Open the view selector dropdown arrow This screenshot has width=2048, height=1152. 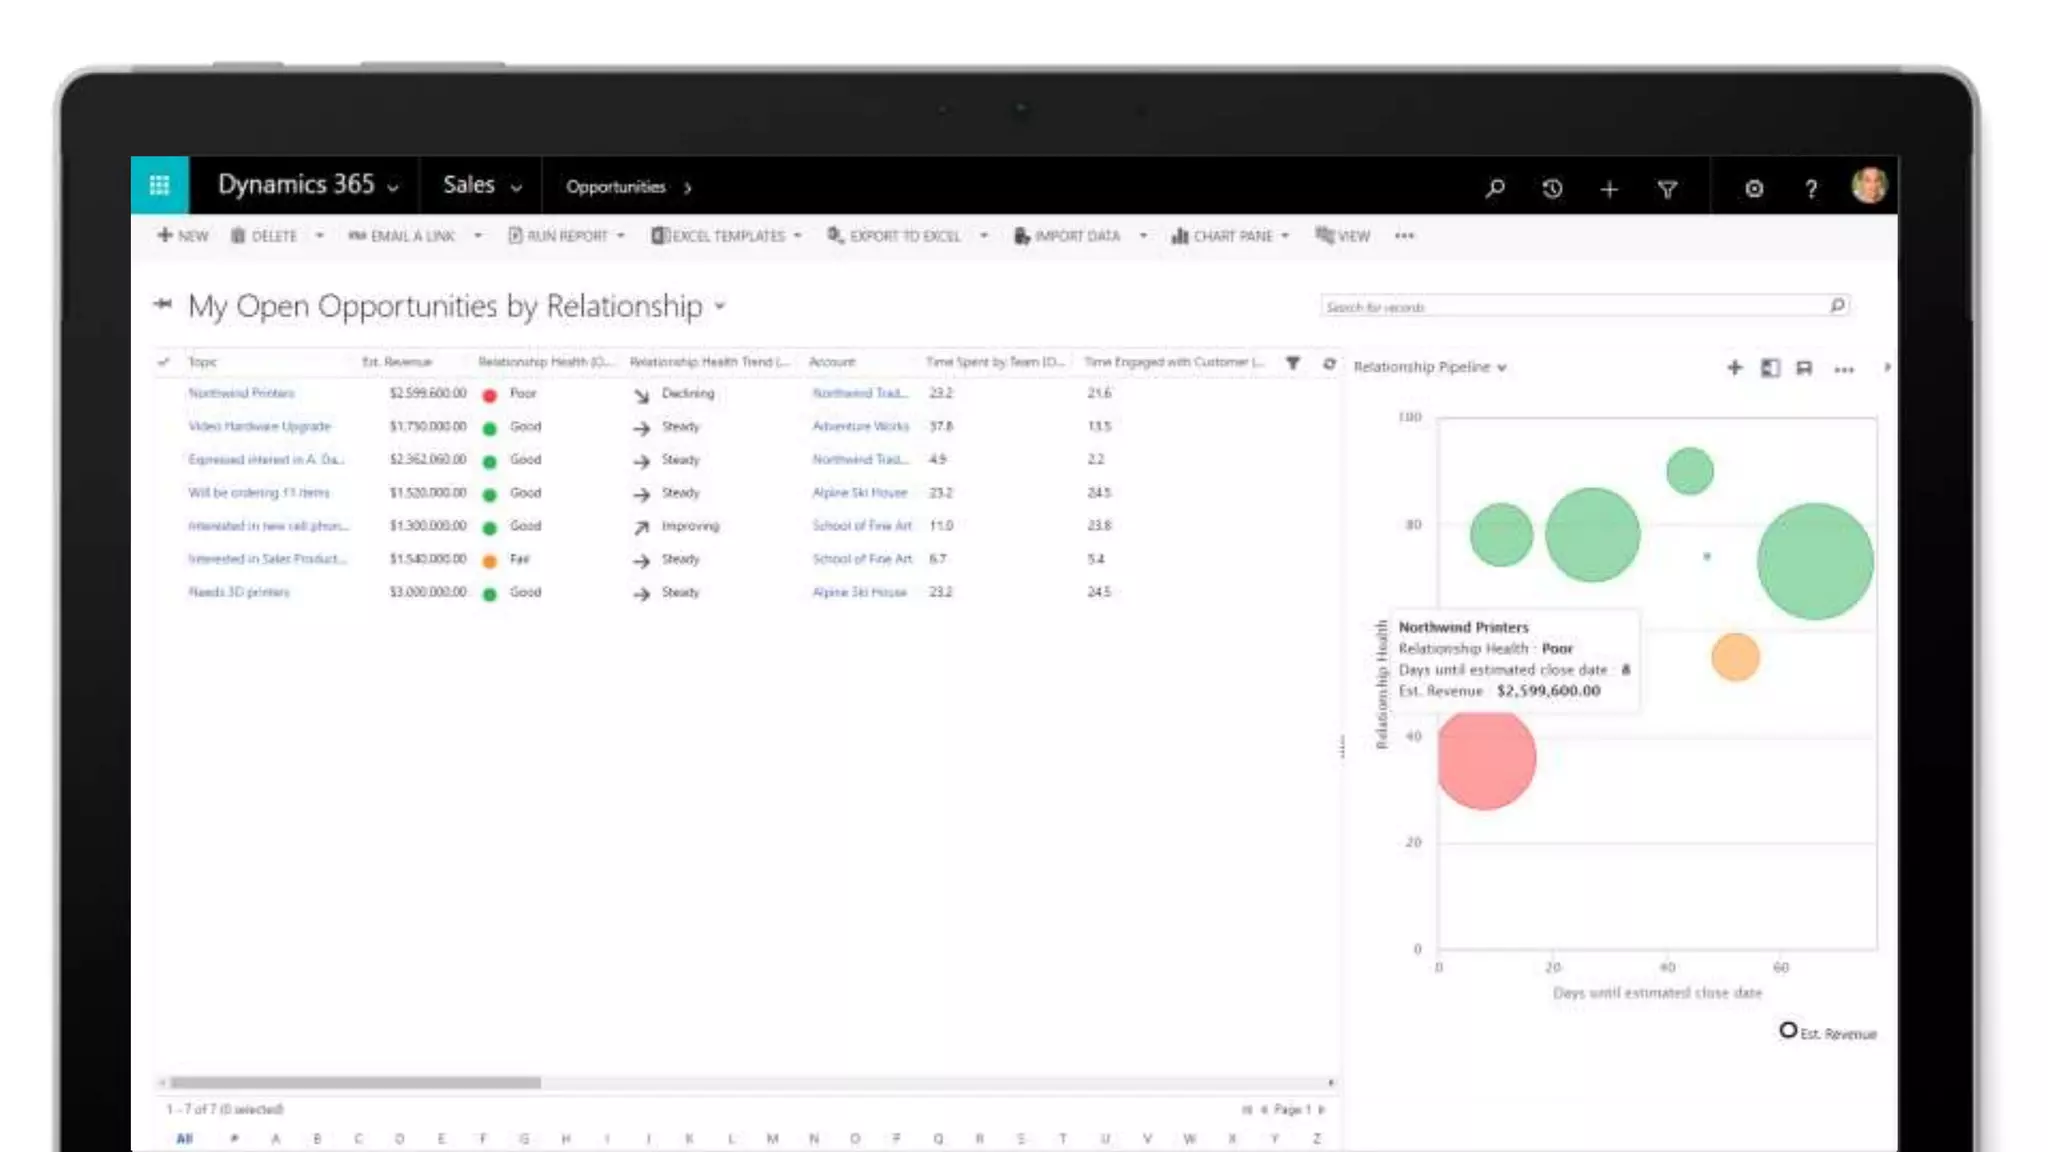(x=720, y=306)
